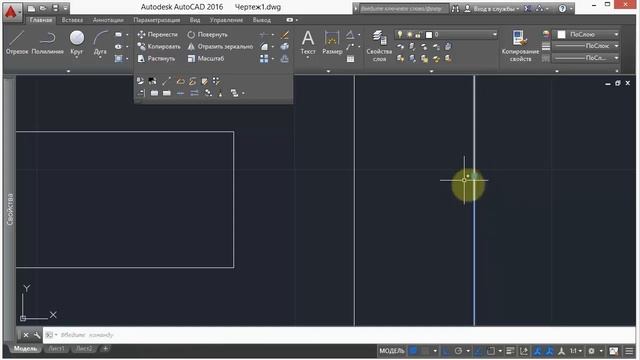Image resolution: width=640 pixels, height=360 pixels.
Task: Open the Вход в службы sign-in menu
Action: [x=492, y=8]
